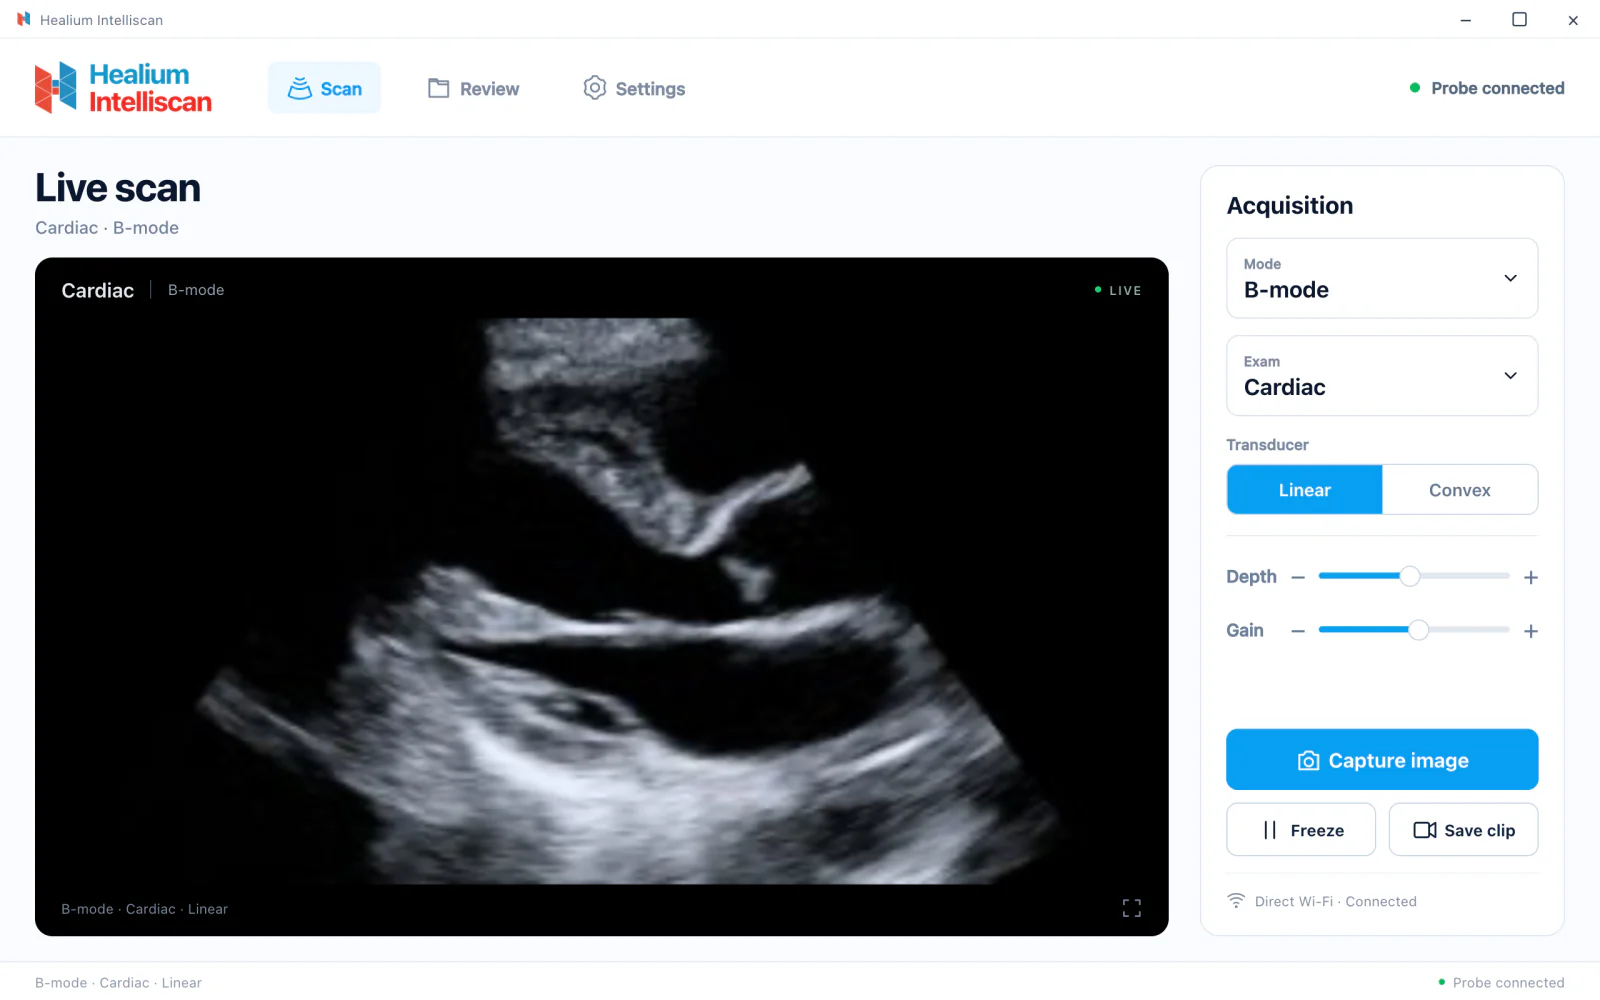Expand the ultrasound view to fullscreen
Screen dimensions: 1600x1000
coord(1131,908)
